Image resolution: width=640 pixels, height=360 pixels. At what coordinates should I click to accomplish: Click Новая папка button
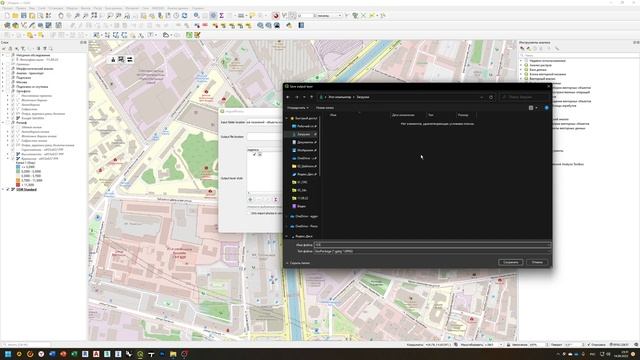325,108
